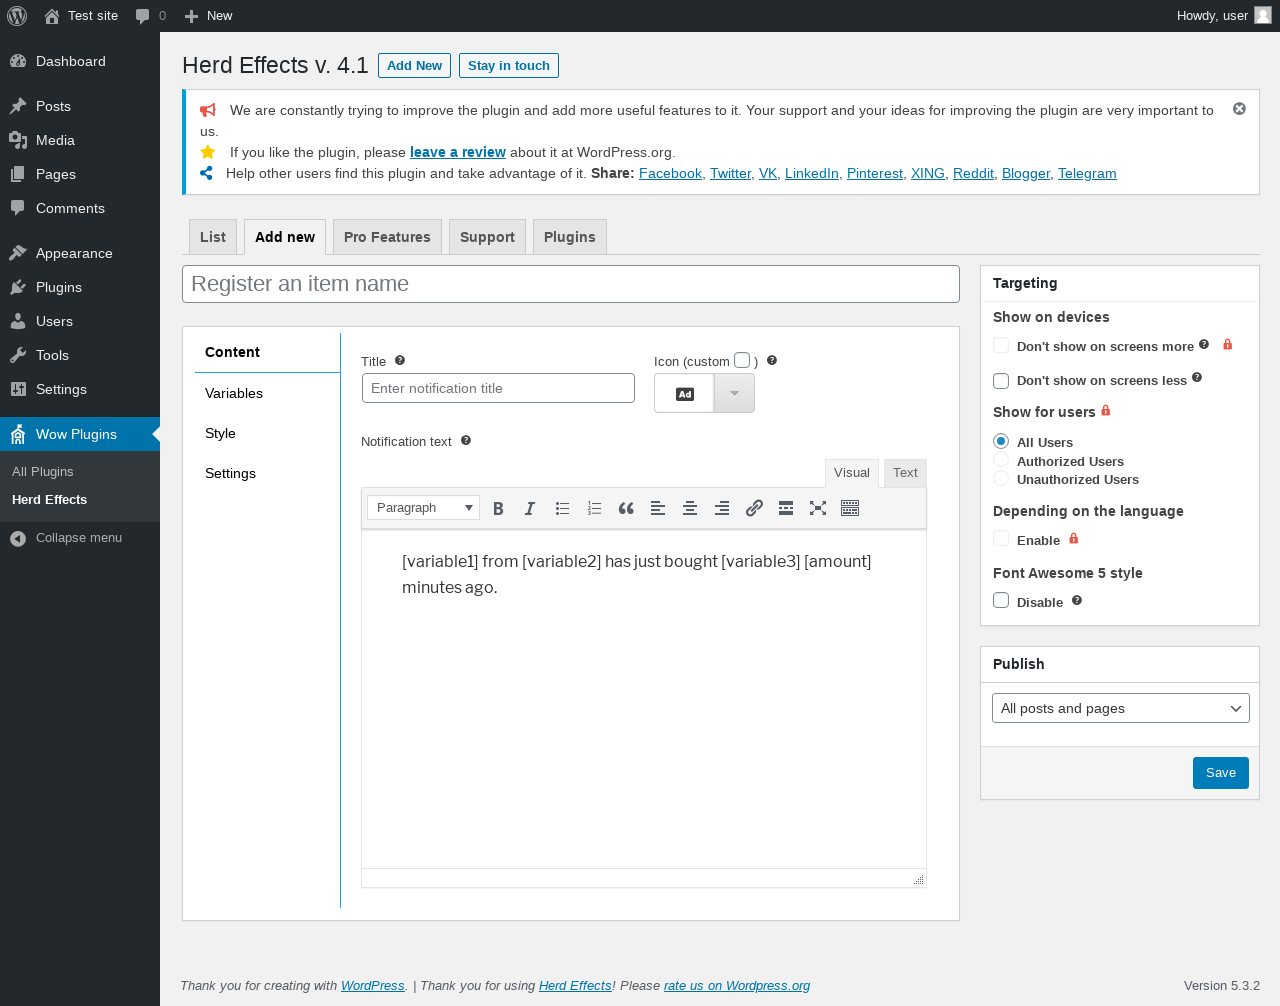Enable Don't show on screens less
The image size is (1280, 1006).
coord(1001,380)
